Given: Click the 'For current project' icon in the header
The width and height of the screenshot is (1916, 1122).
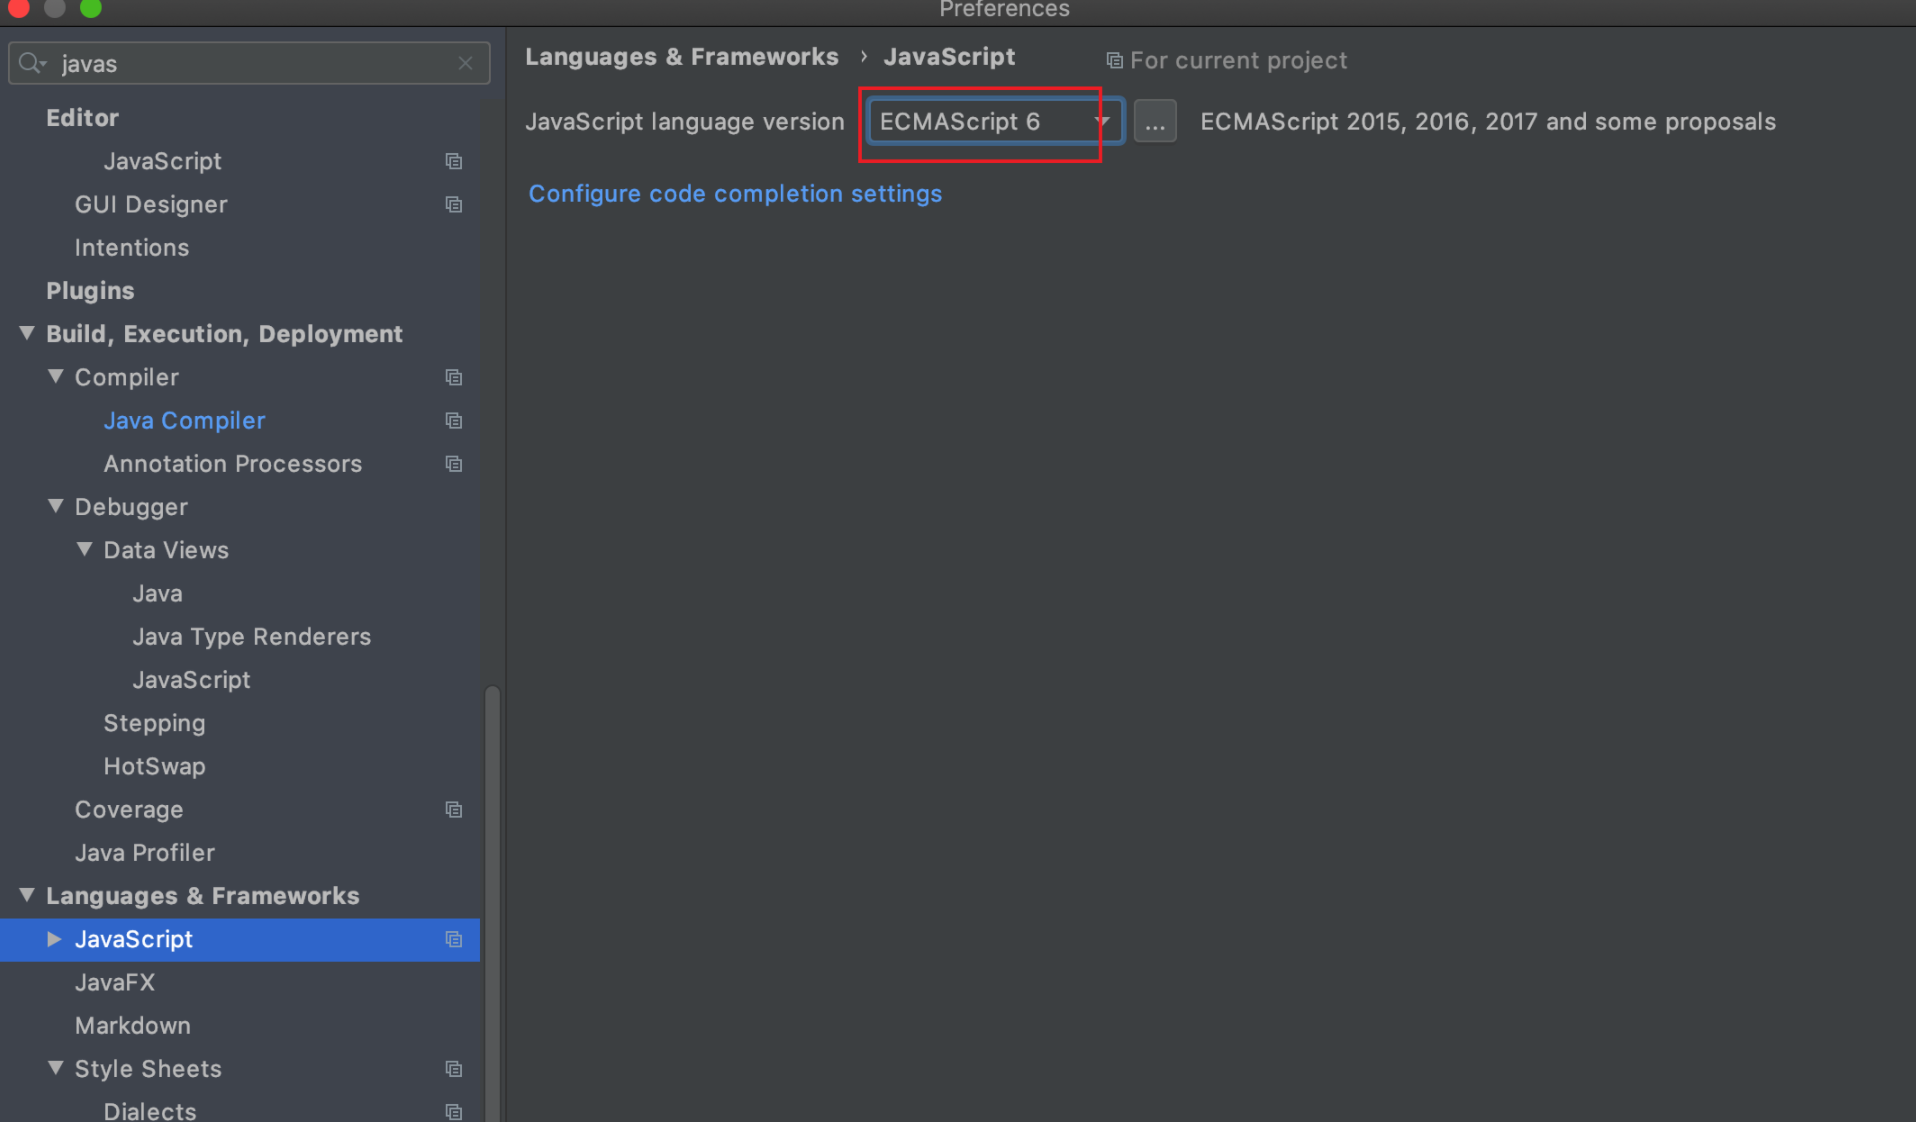Looking at the screenshot, I should [1114, 61].
